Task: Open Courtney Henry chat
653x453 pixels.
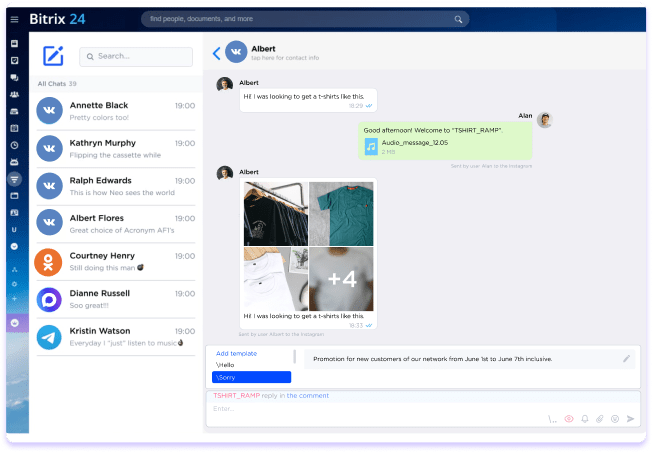Action: [x=116, y=261]
